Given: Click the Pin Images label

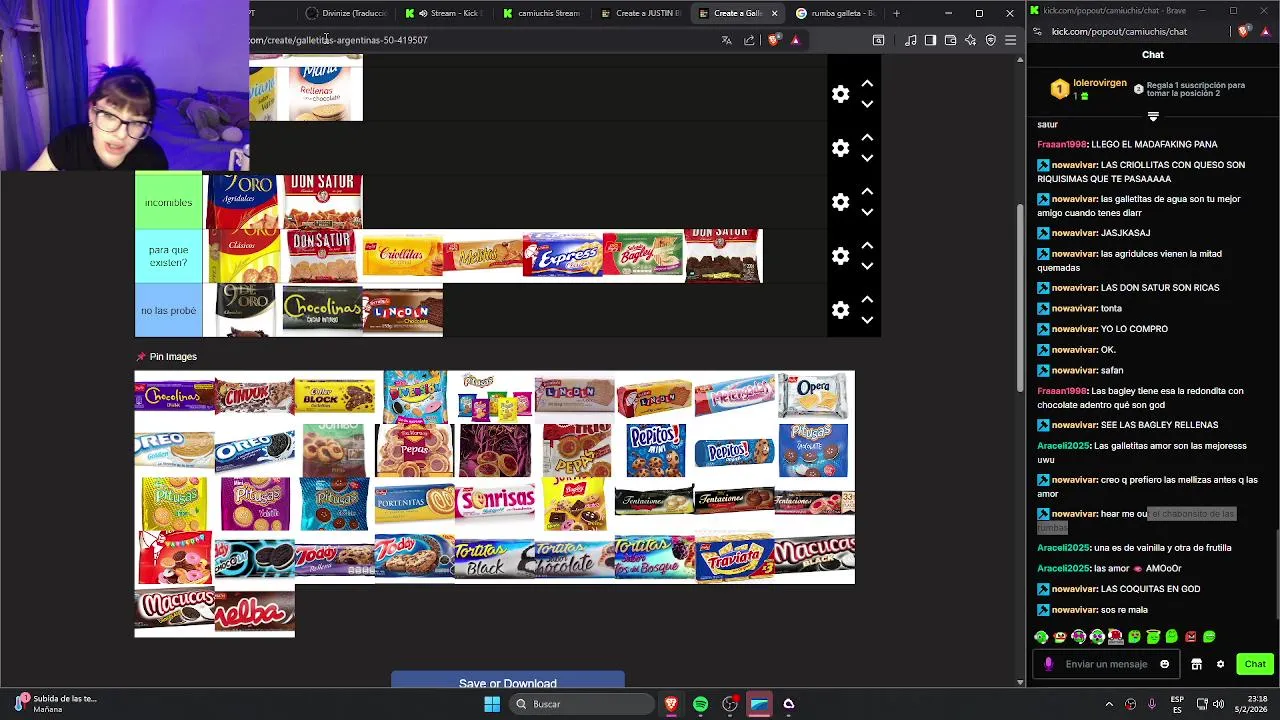Looking at the screenshot, I should 173,357.
